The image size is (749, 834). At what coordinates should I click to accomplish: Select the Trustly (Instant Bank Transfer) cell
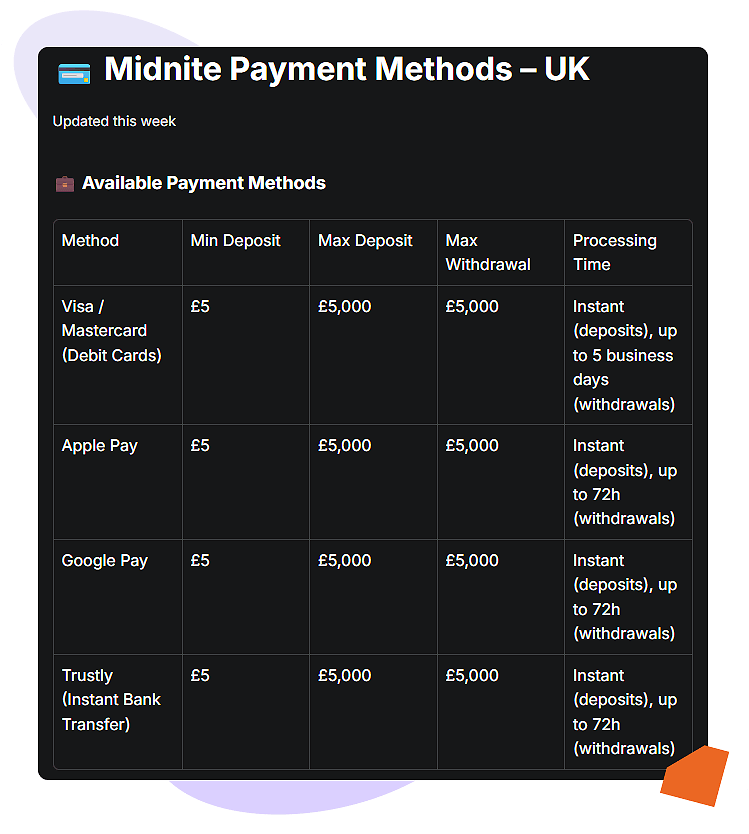tap(111, 700)
